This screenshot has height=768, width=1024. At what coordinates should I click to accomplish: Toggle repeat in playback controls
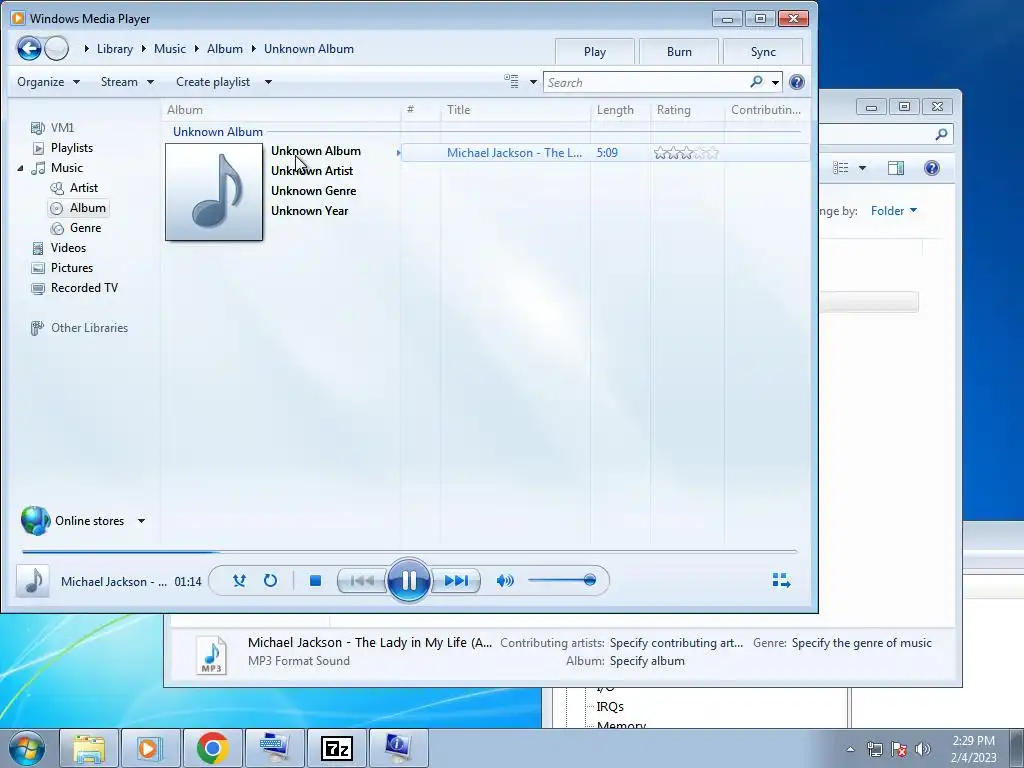270,581
